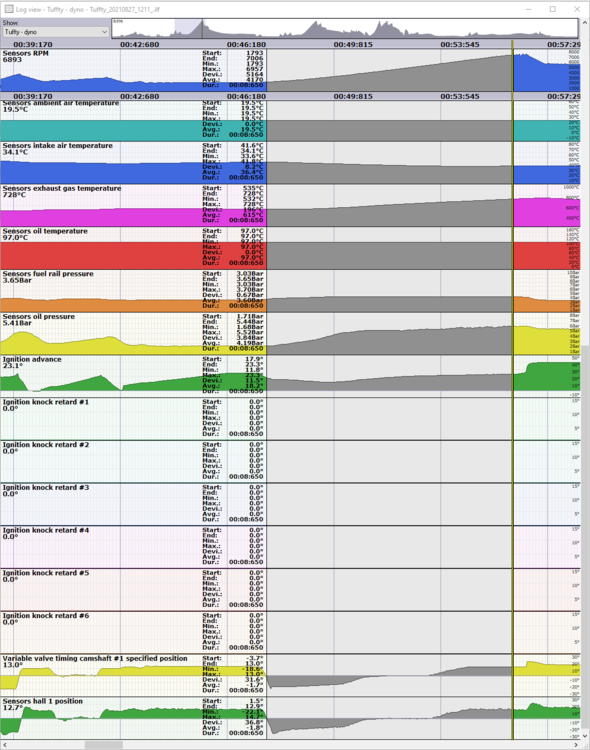The width and height of the screenshot is (590, 750).
Task: Click the vertical scrollbar up arrow
Action: 585,22
